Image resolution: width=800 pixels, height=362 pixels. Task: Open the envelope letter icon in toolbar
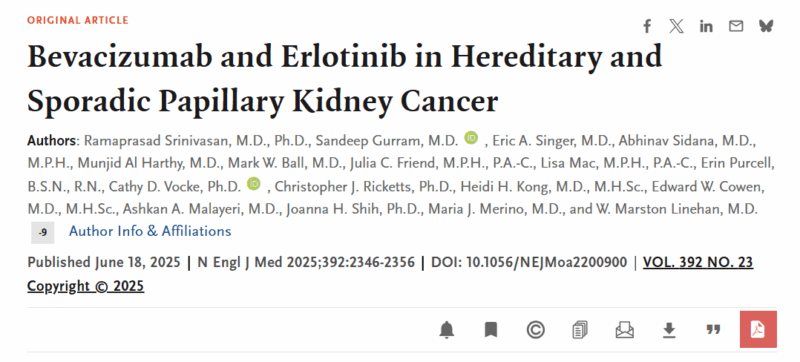[x=624, y=330]
